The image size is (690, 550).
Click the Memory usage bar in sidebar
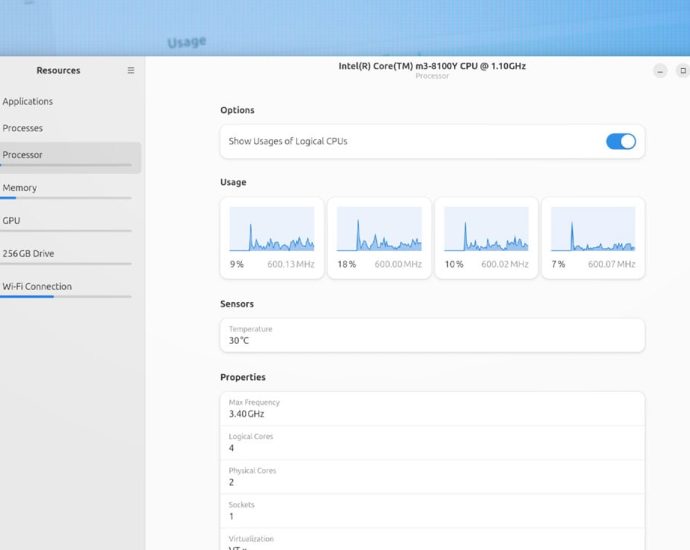[66, 198]
